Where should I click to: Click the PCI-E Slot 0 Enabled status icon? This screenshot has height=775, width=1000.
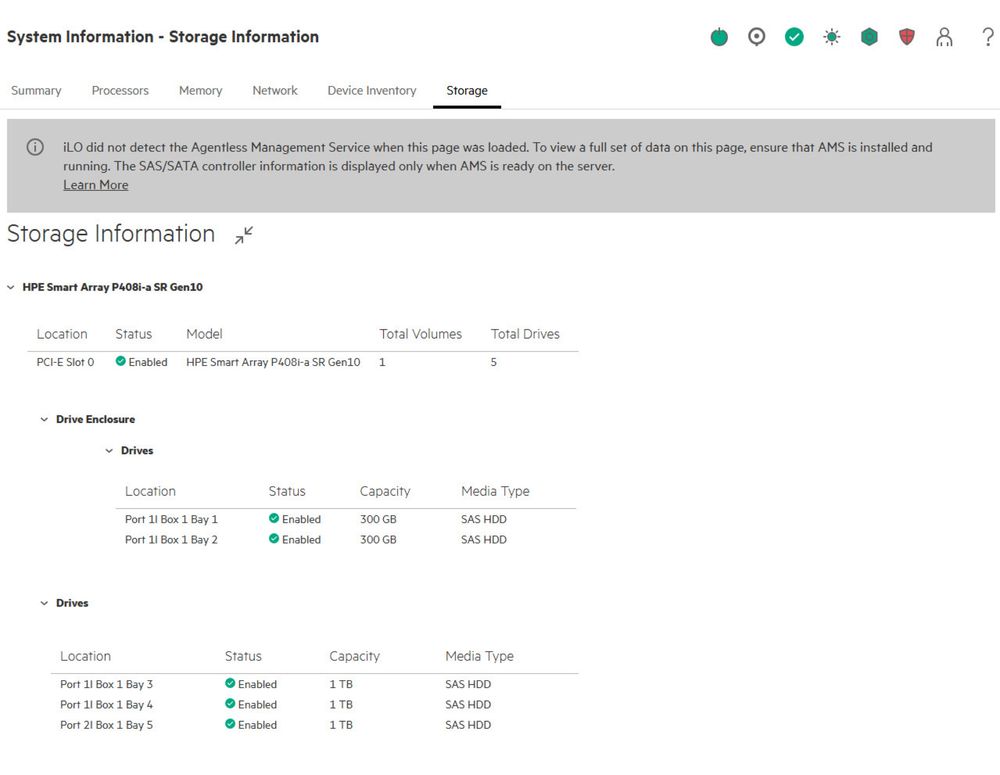click(x=121, y=361)
